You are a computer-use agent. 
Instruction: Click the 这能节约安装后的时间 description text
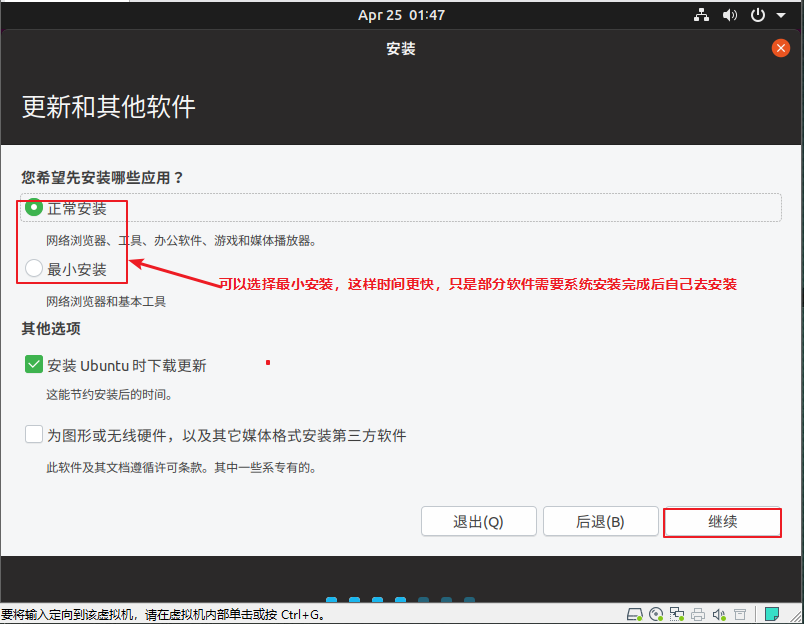coord(109,394)
